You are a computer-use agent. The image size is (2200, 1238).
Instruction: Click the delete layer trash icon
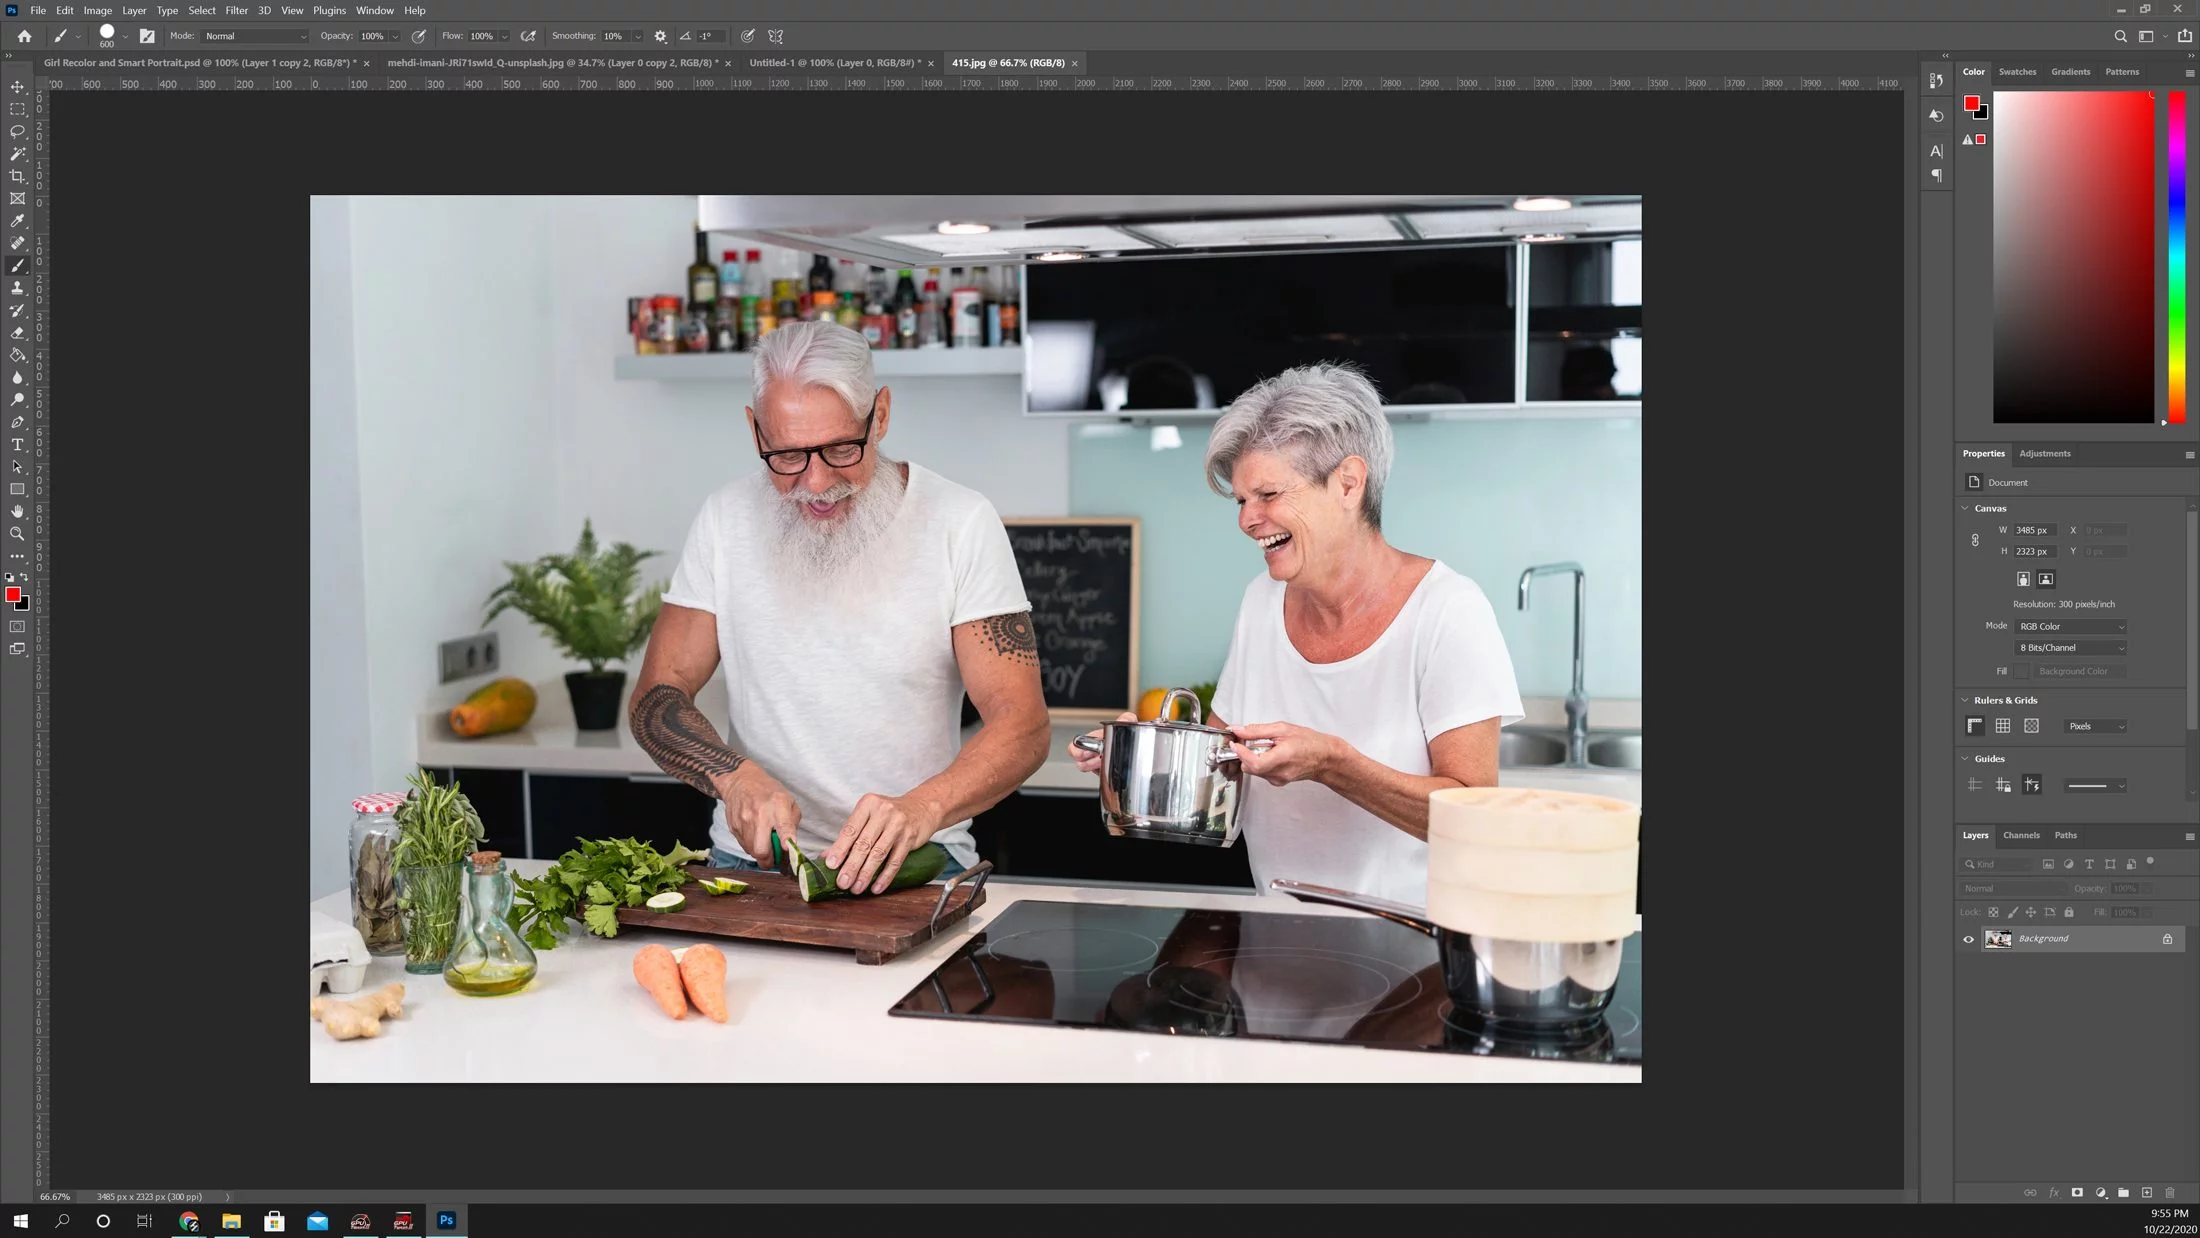2169,1193
